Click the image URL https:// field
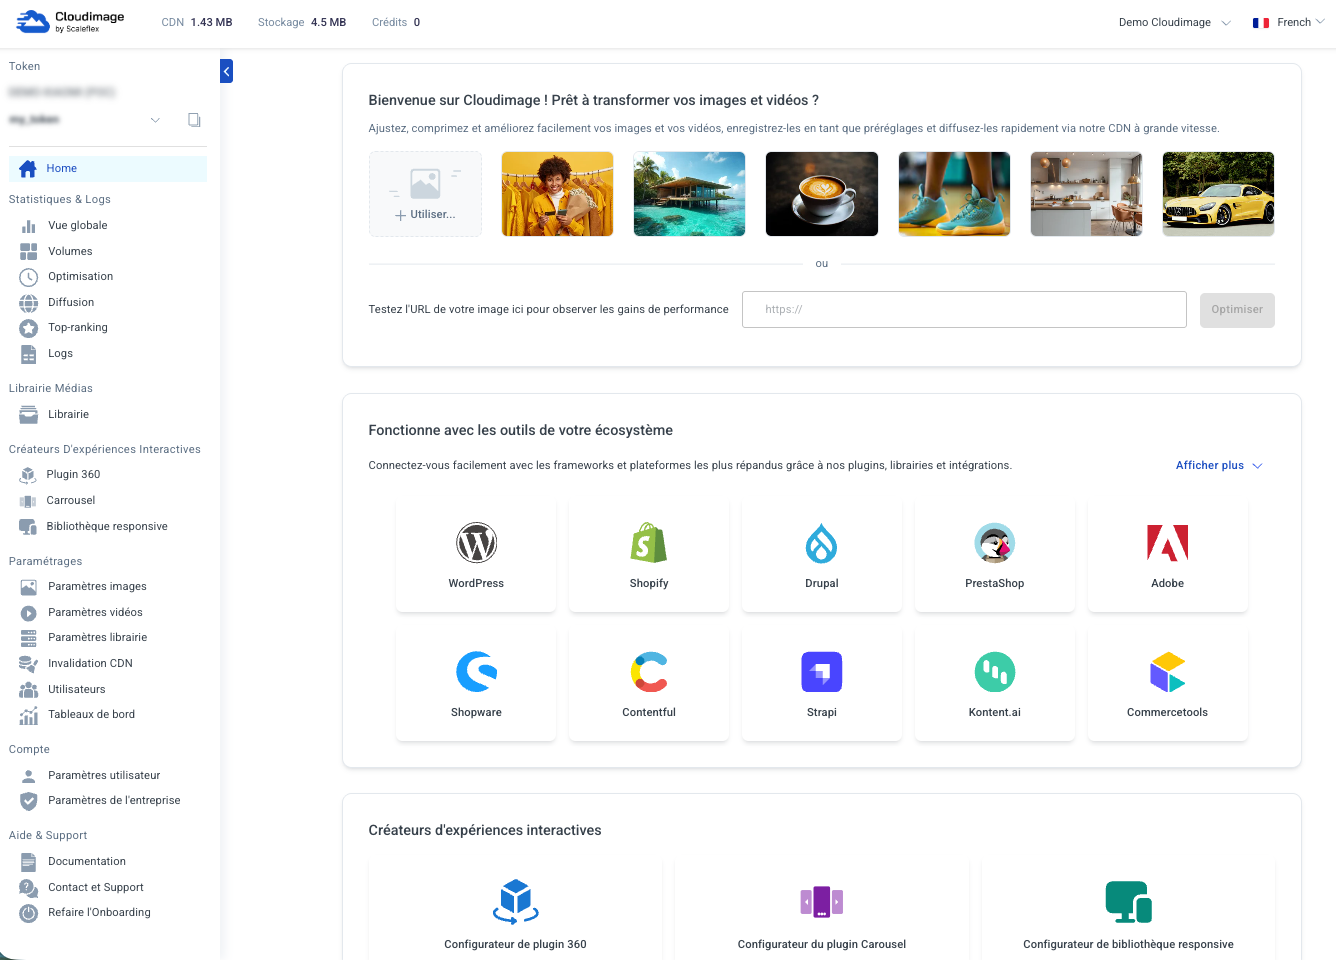 [964, 310]
